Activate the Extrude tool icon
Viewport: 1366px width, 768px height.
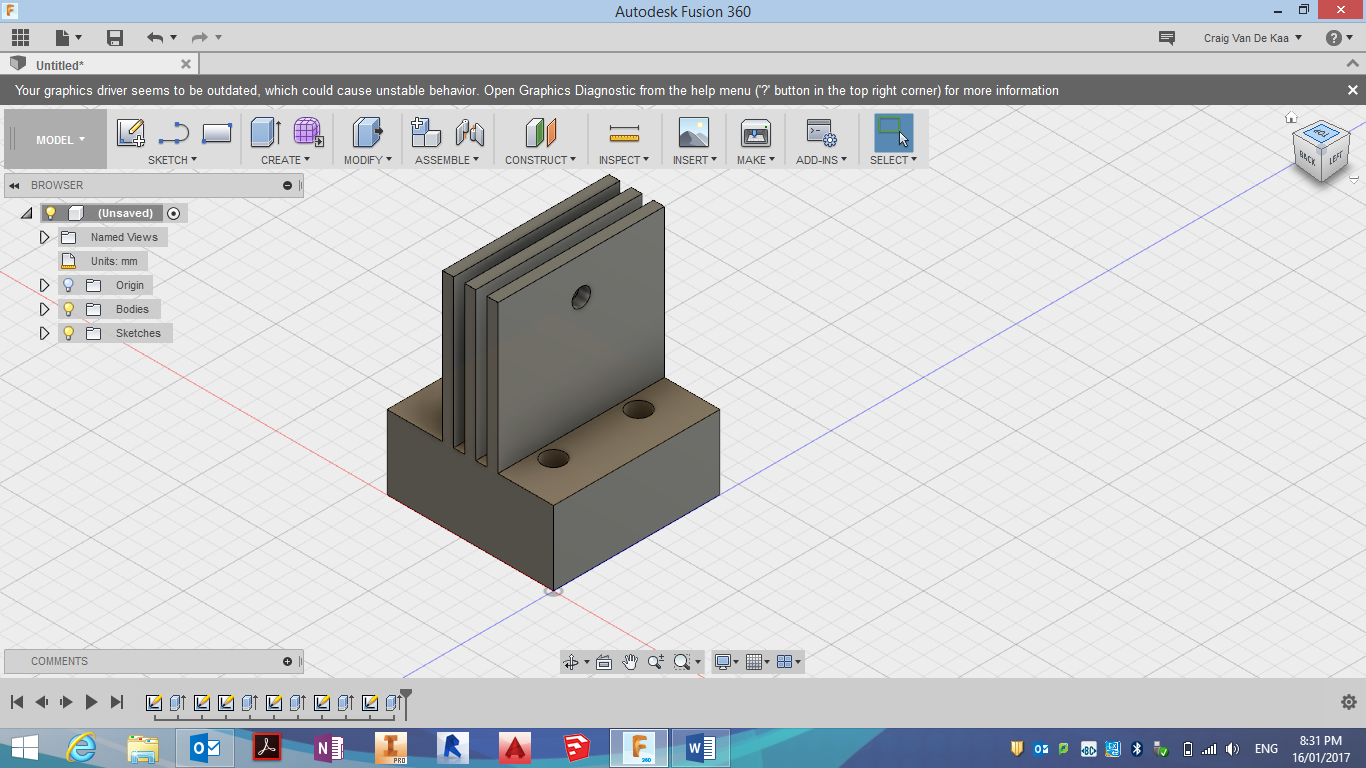[265, 132]
